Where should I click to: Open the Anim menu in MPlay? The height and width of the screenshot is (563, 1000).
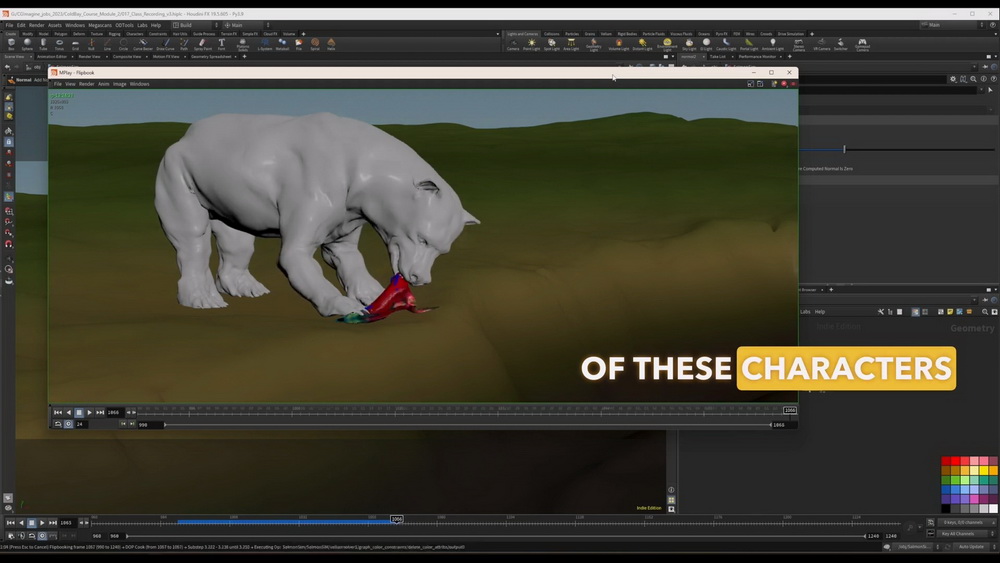pyautogui.click(x=103, y=84)
